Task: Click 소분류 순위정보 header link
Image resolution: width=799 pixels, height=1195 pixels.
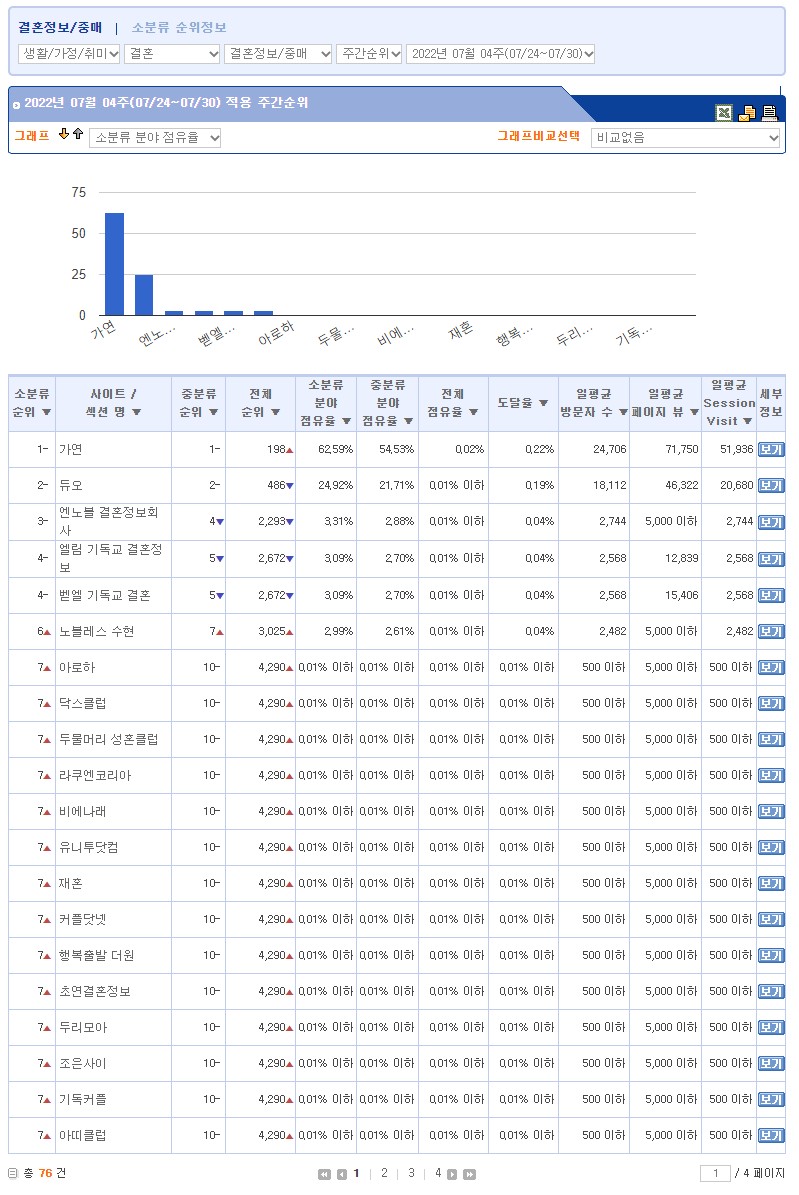Action: [x=179, y=27]
